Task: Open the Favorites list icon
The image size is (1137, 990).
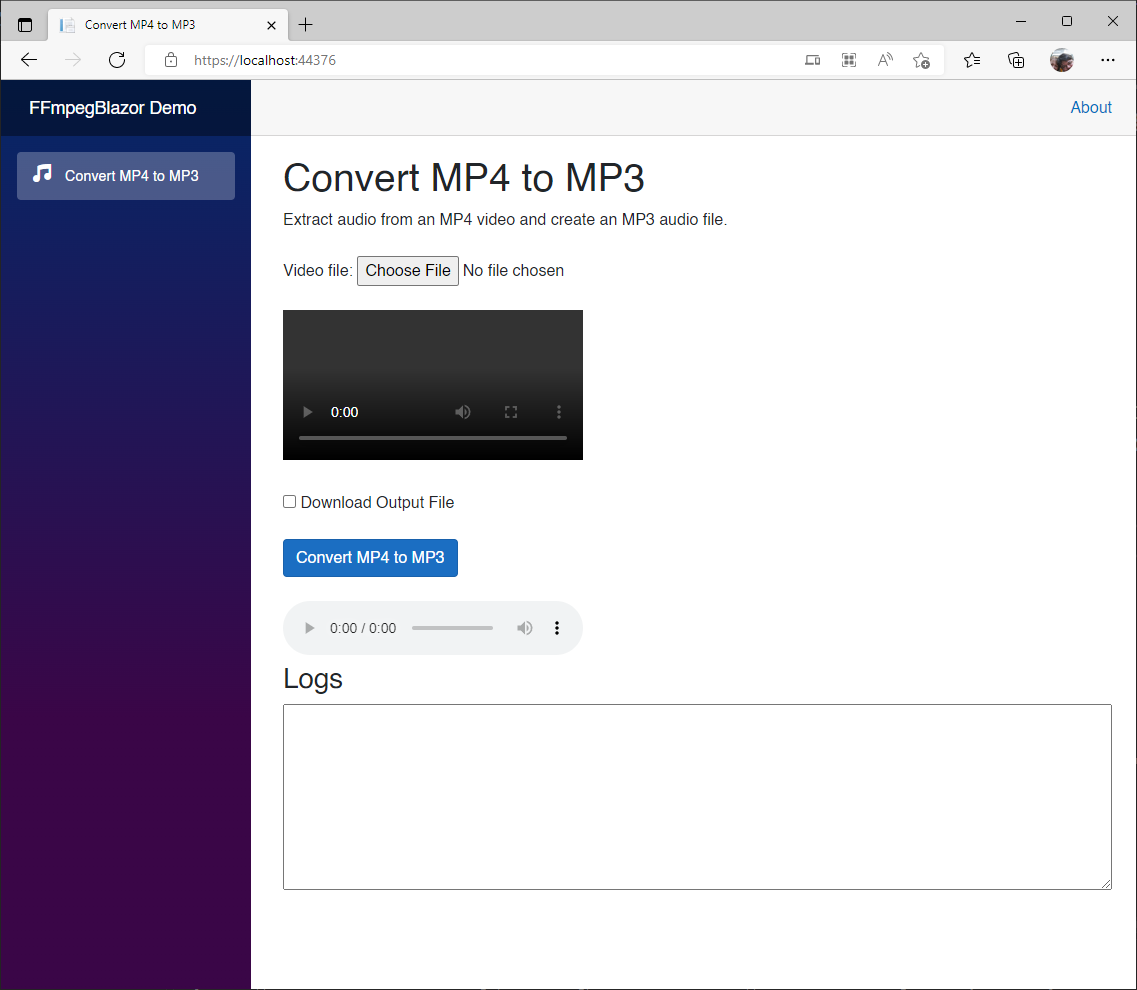Action: [x=972, y=60]
